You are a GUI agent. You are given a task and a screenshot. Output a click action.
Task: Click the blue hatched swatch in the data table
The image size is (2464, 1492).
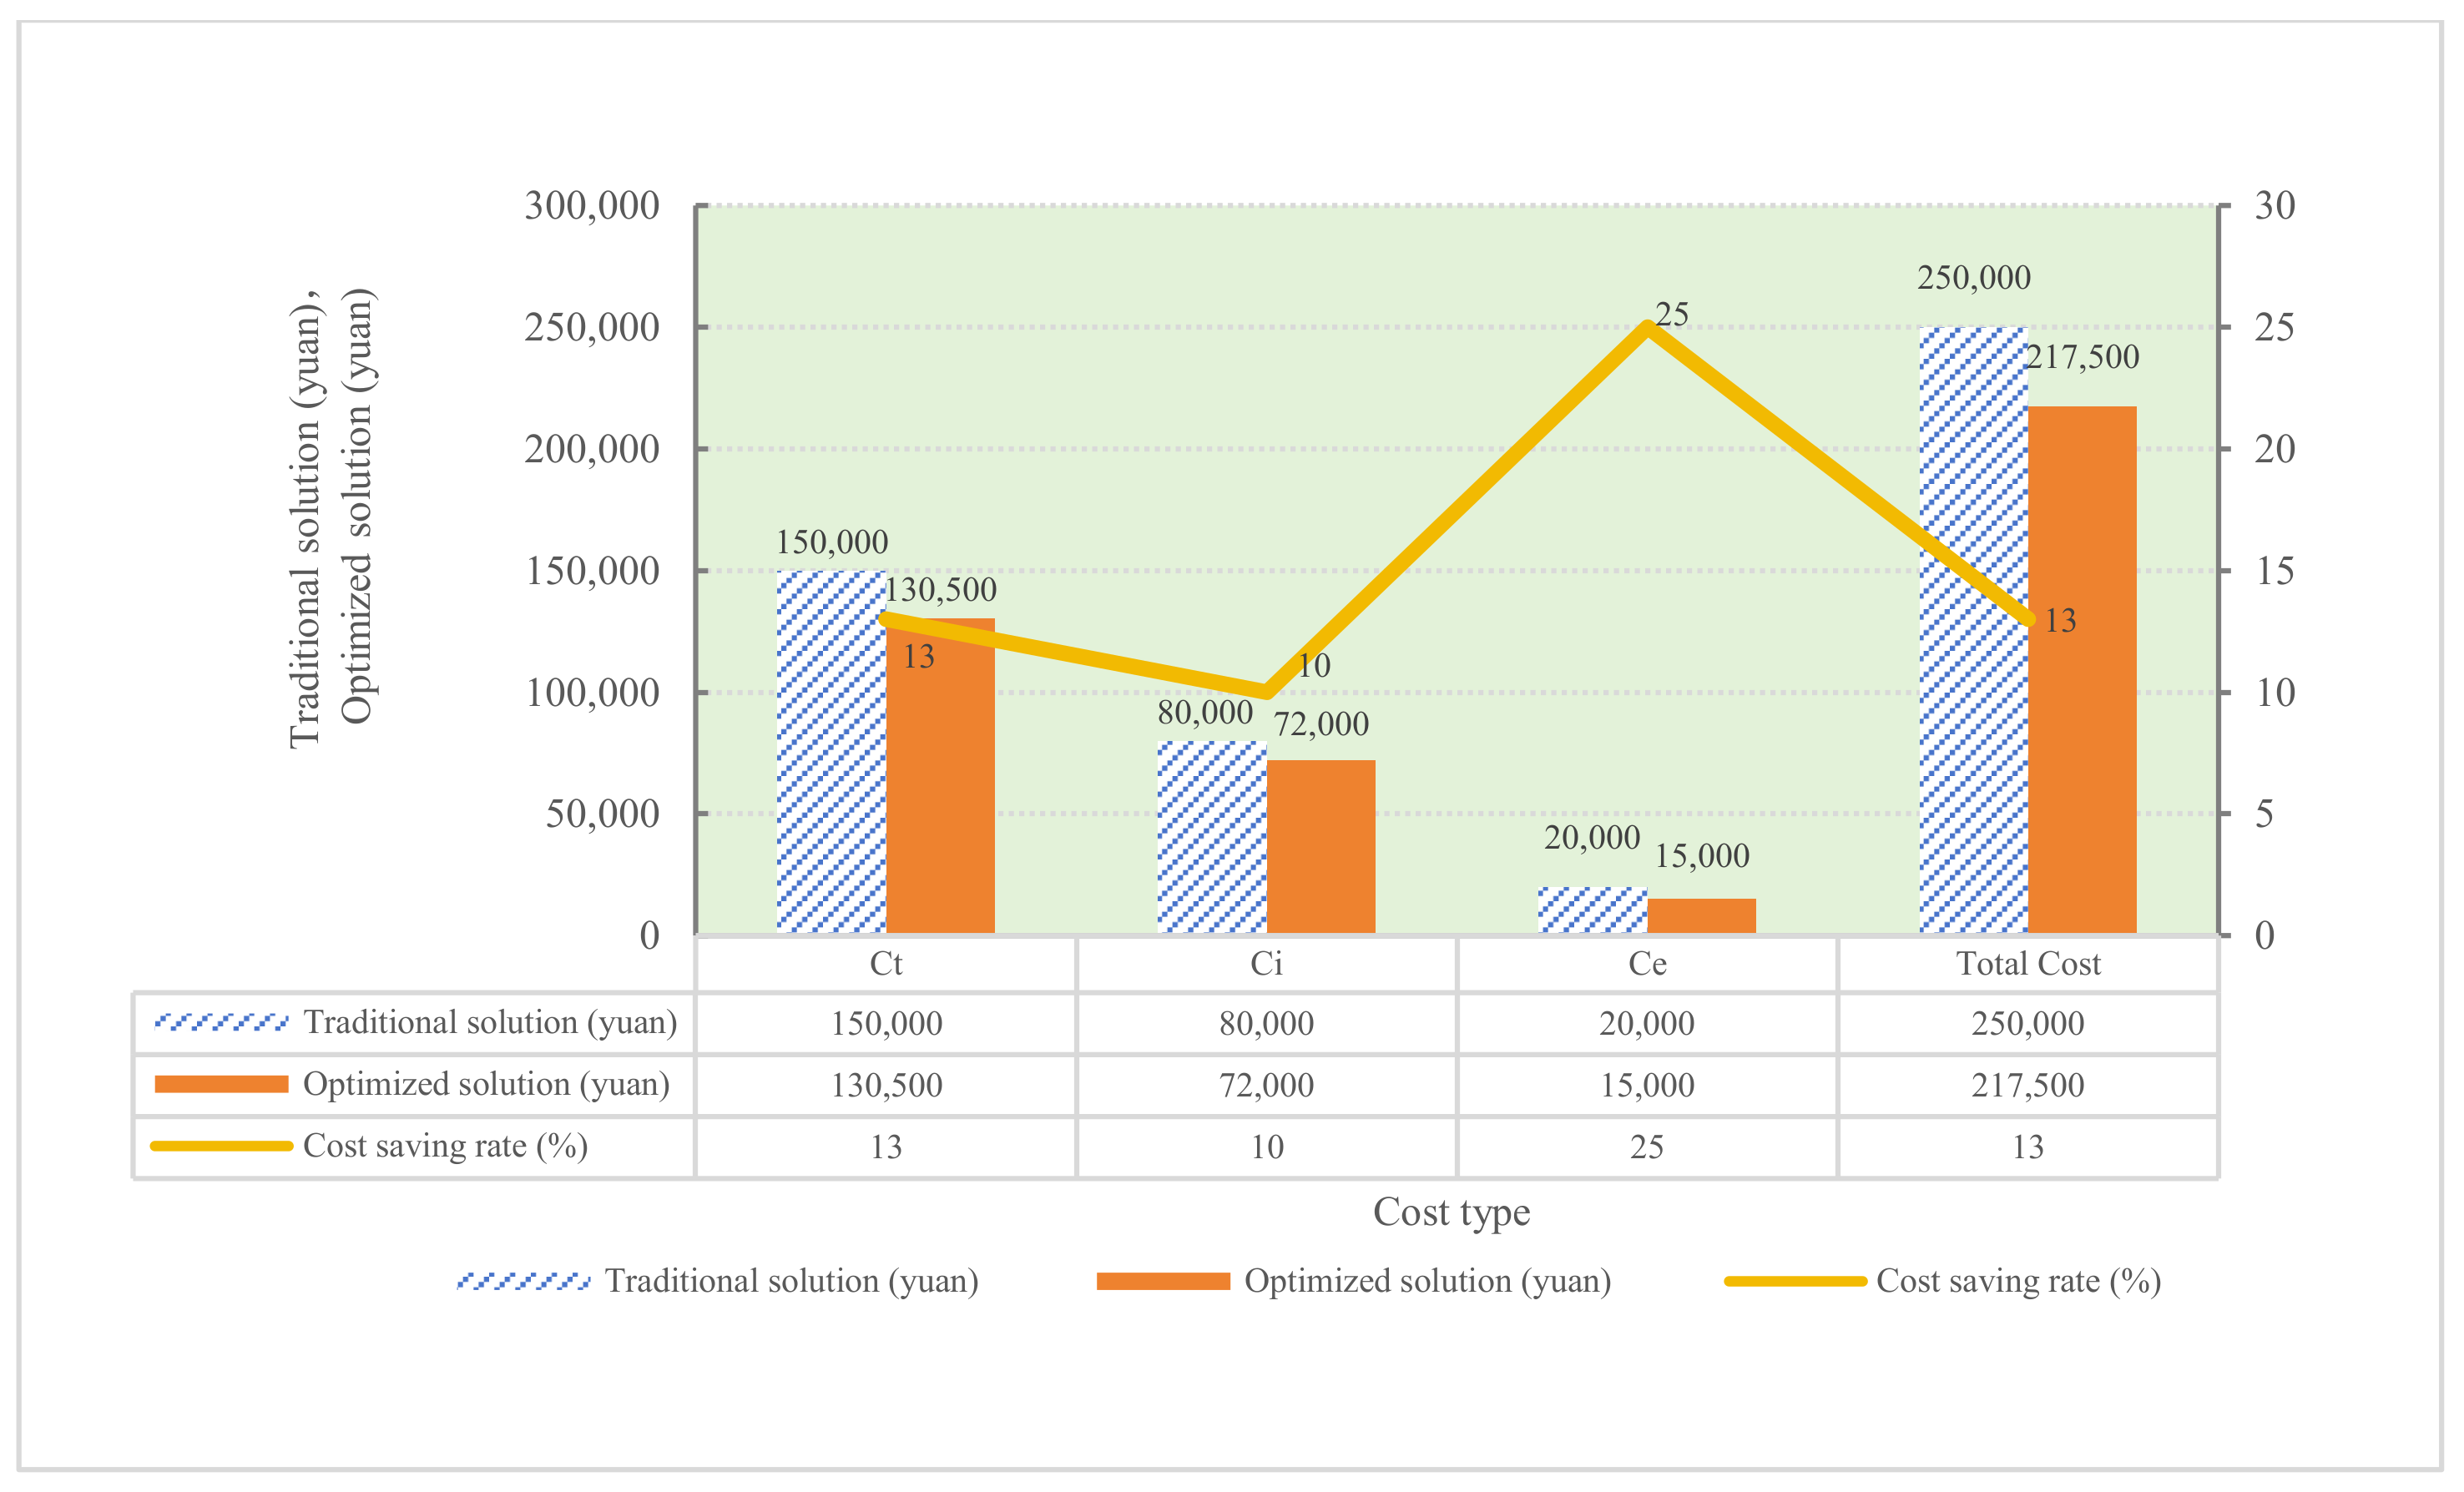pyautogui.click(x=221, y=1022)
